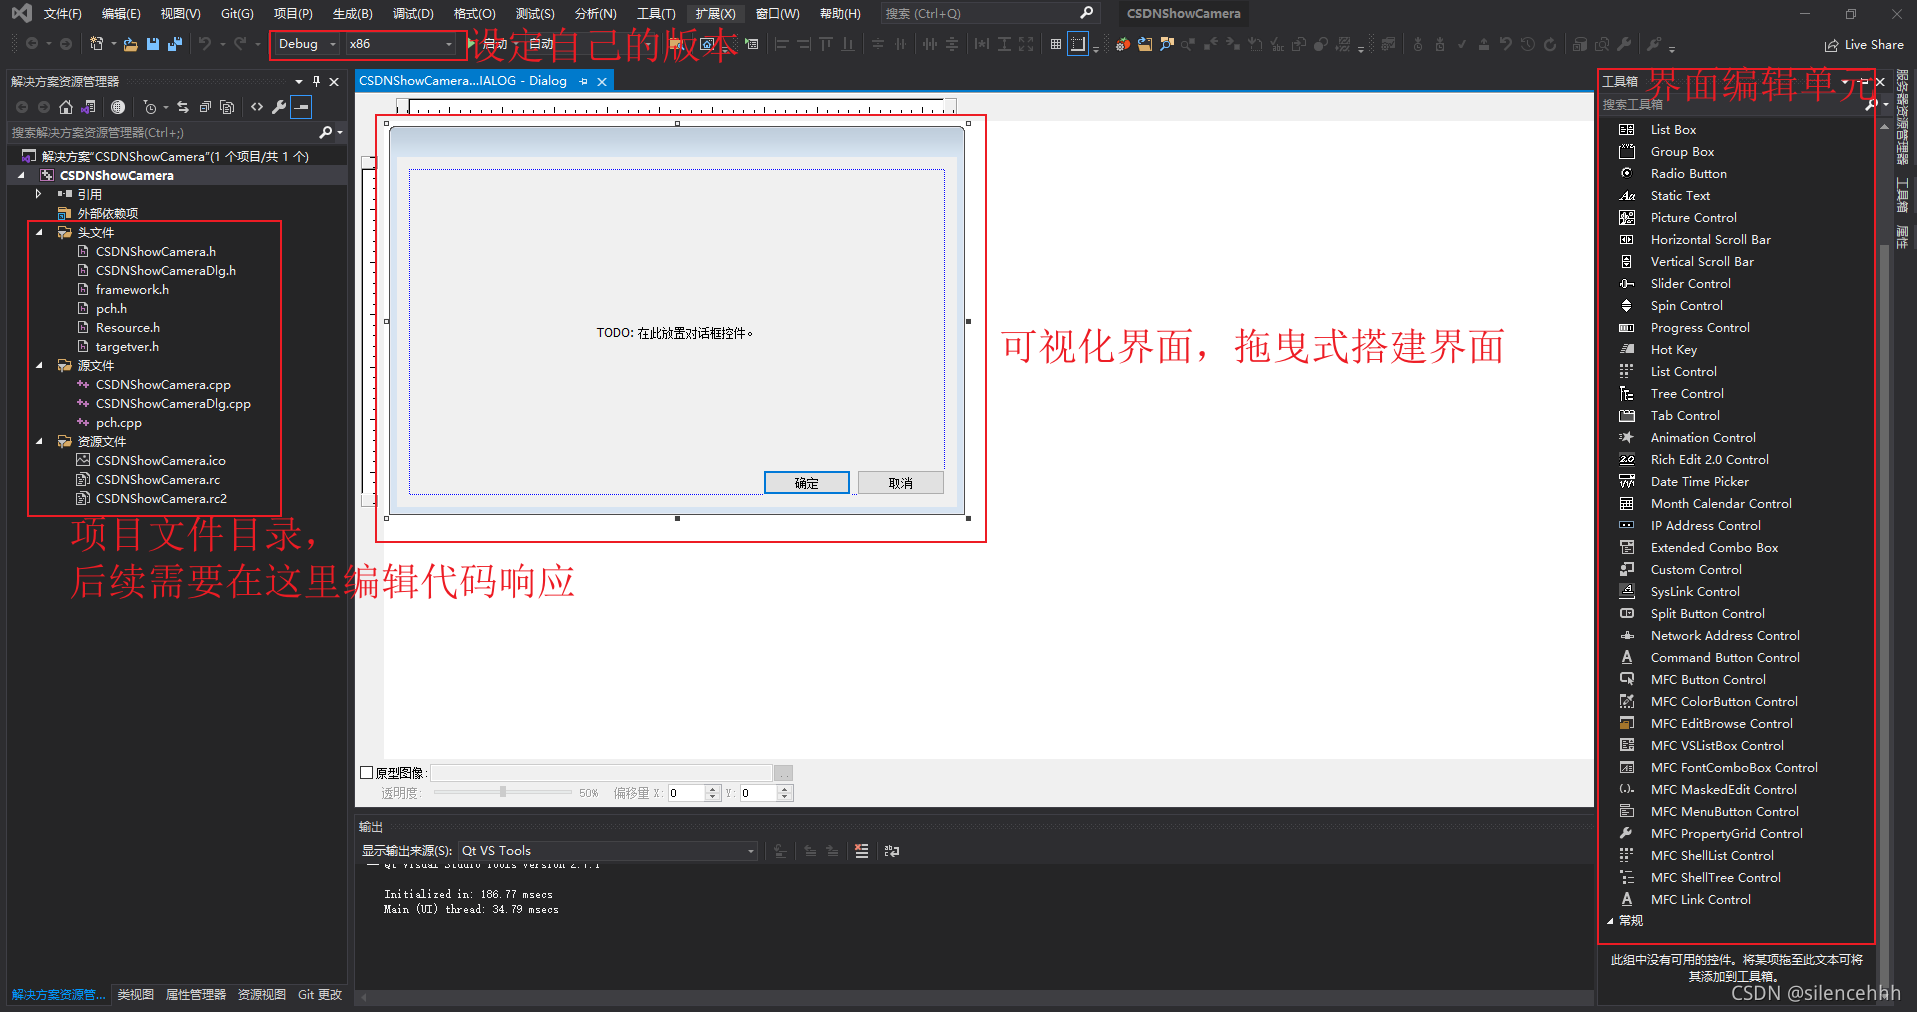The image size is (1917, 1012).
Task: Click the 确定 button in the dialog
Action: coord(806,482)
